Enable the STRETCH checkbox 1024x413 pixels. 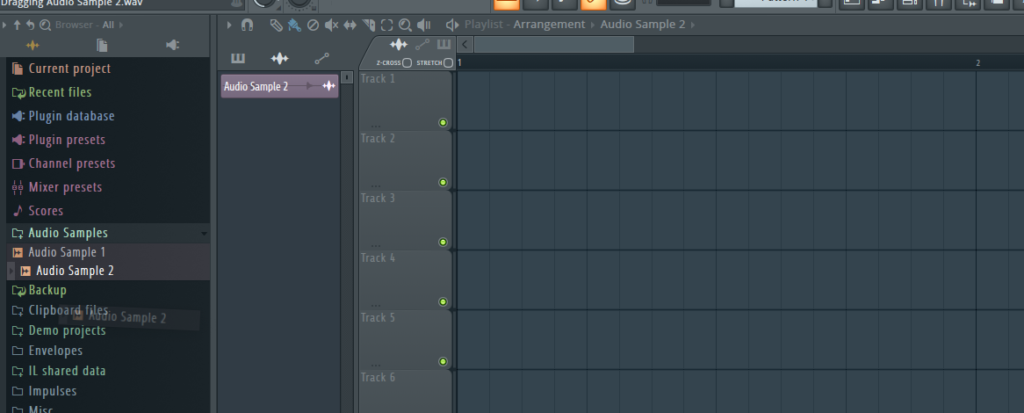point(448,62)
